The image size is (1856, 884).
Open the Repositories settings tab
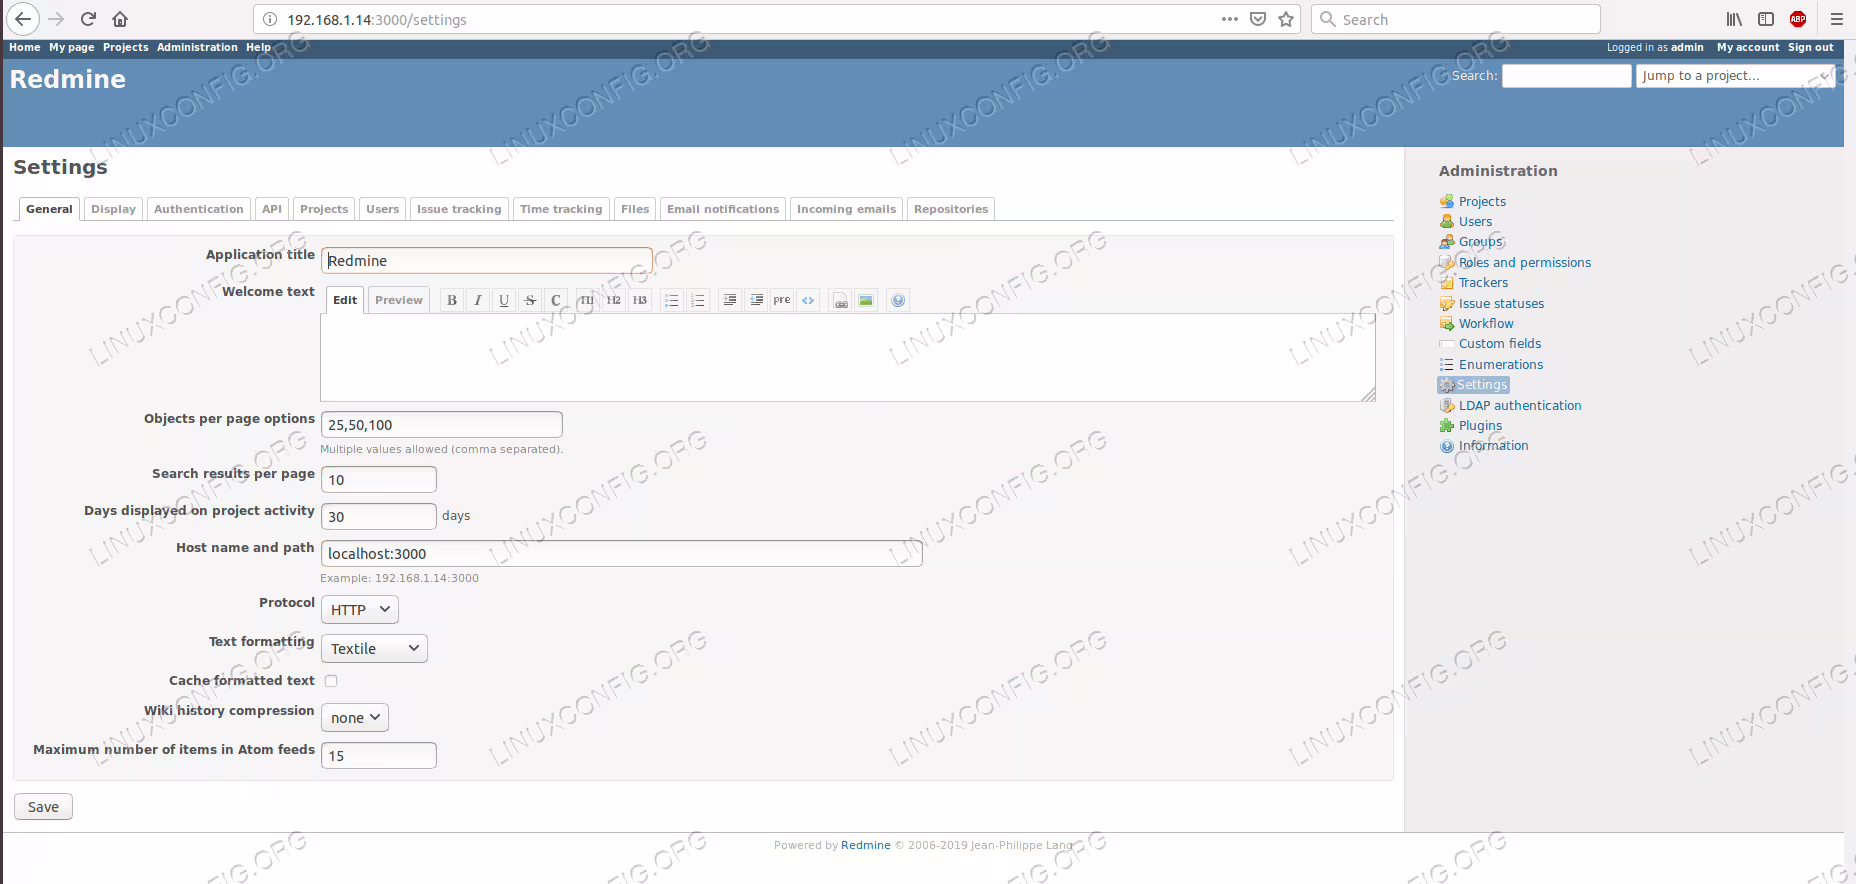pyautogui.click(x=951, y=209)
